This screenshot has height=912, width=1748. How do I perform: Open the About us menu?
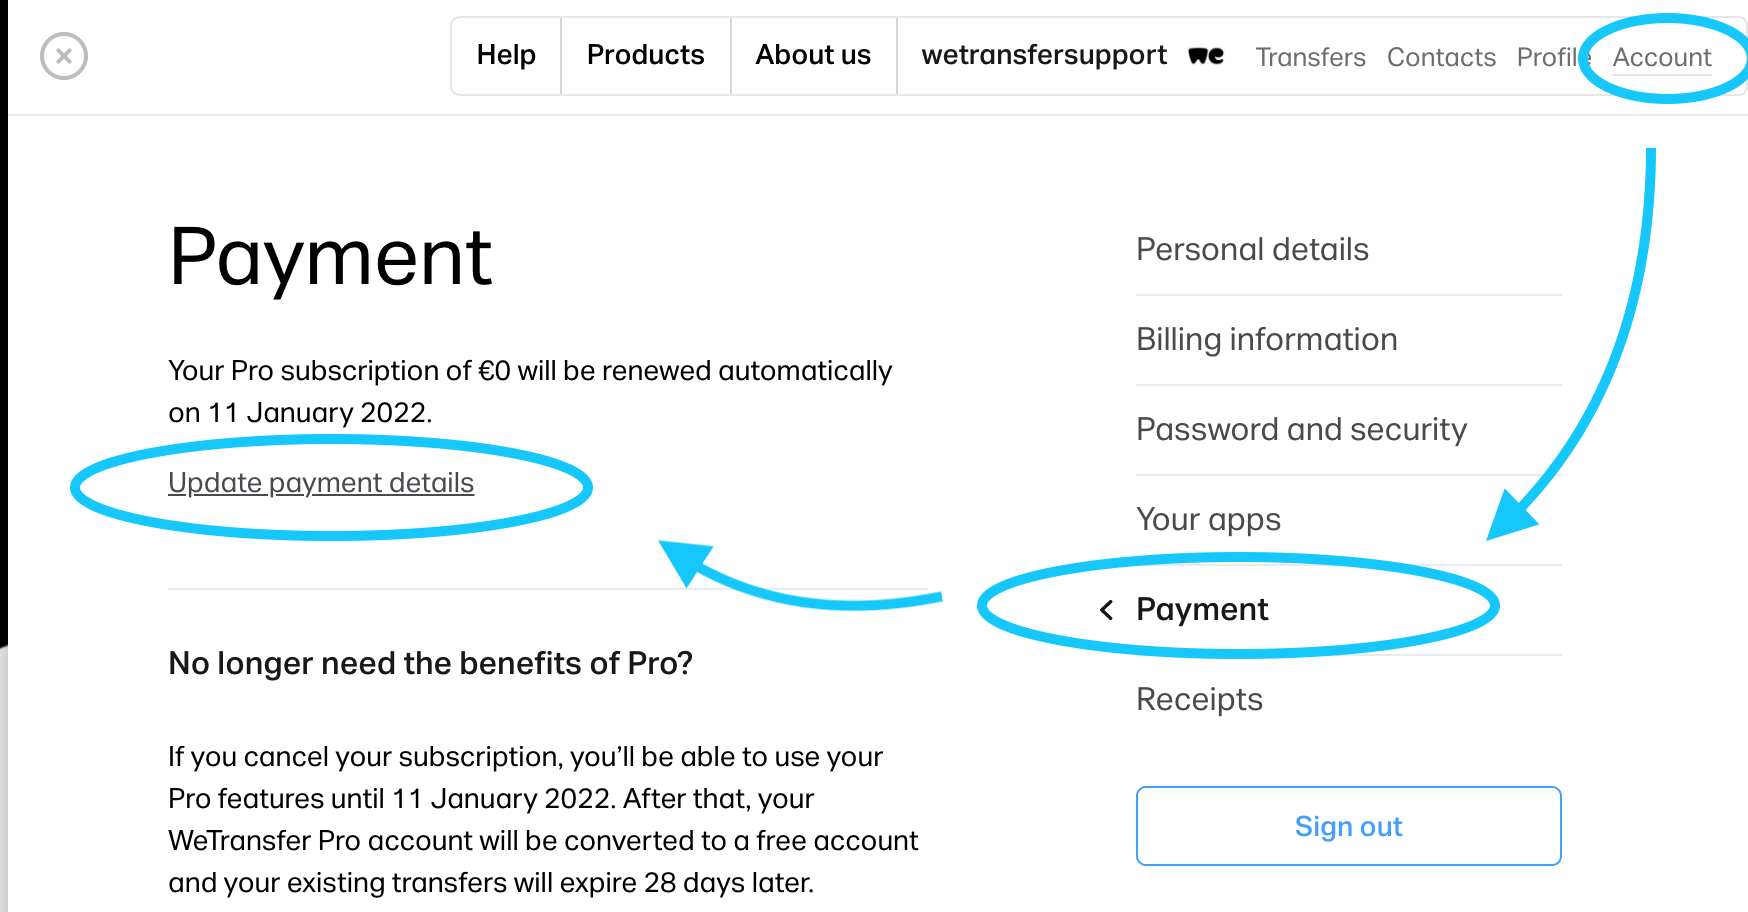coord(813,56)
